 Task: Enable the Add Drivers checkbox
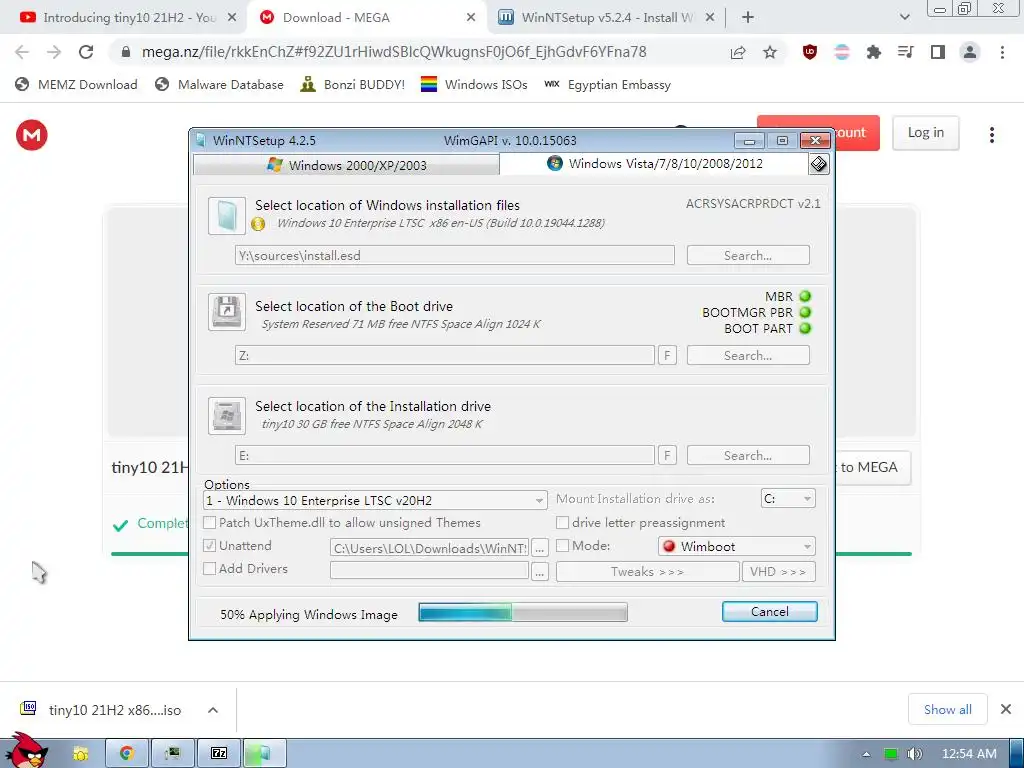pos(210,568)
